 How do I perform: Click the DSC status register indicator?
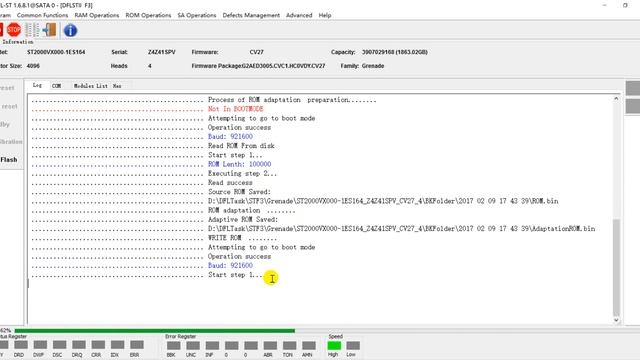coord(59,345)
